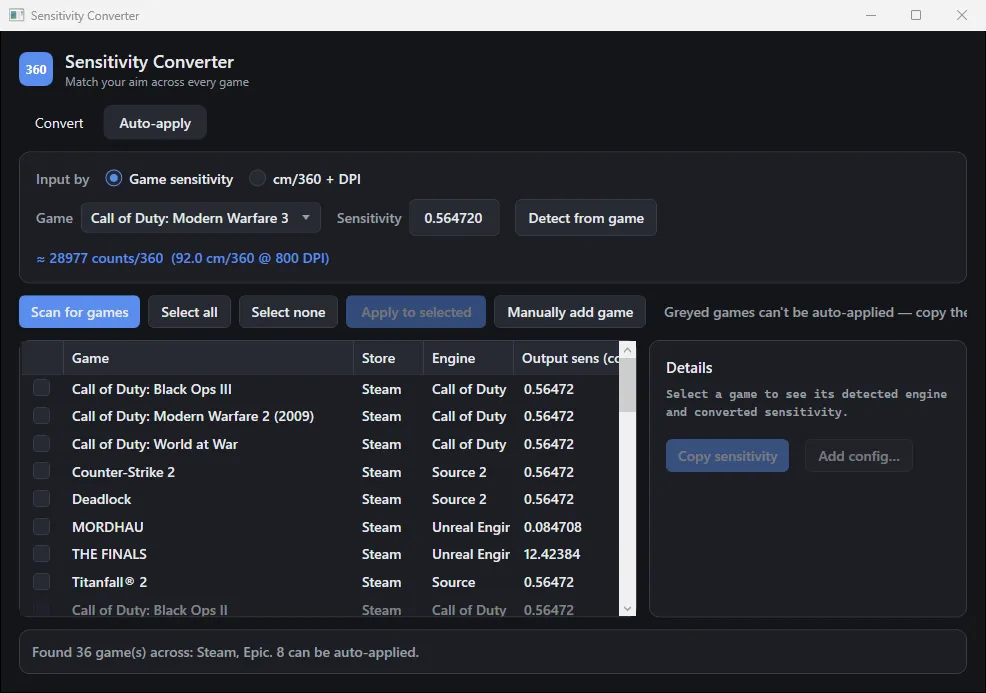Click the Source engine cell for Titanfall 2
The height and width of the screenshot is (693, 986).
453,582
